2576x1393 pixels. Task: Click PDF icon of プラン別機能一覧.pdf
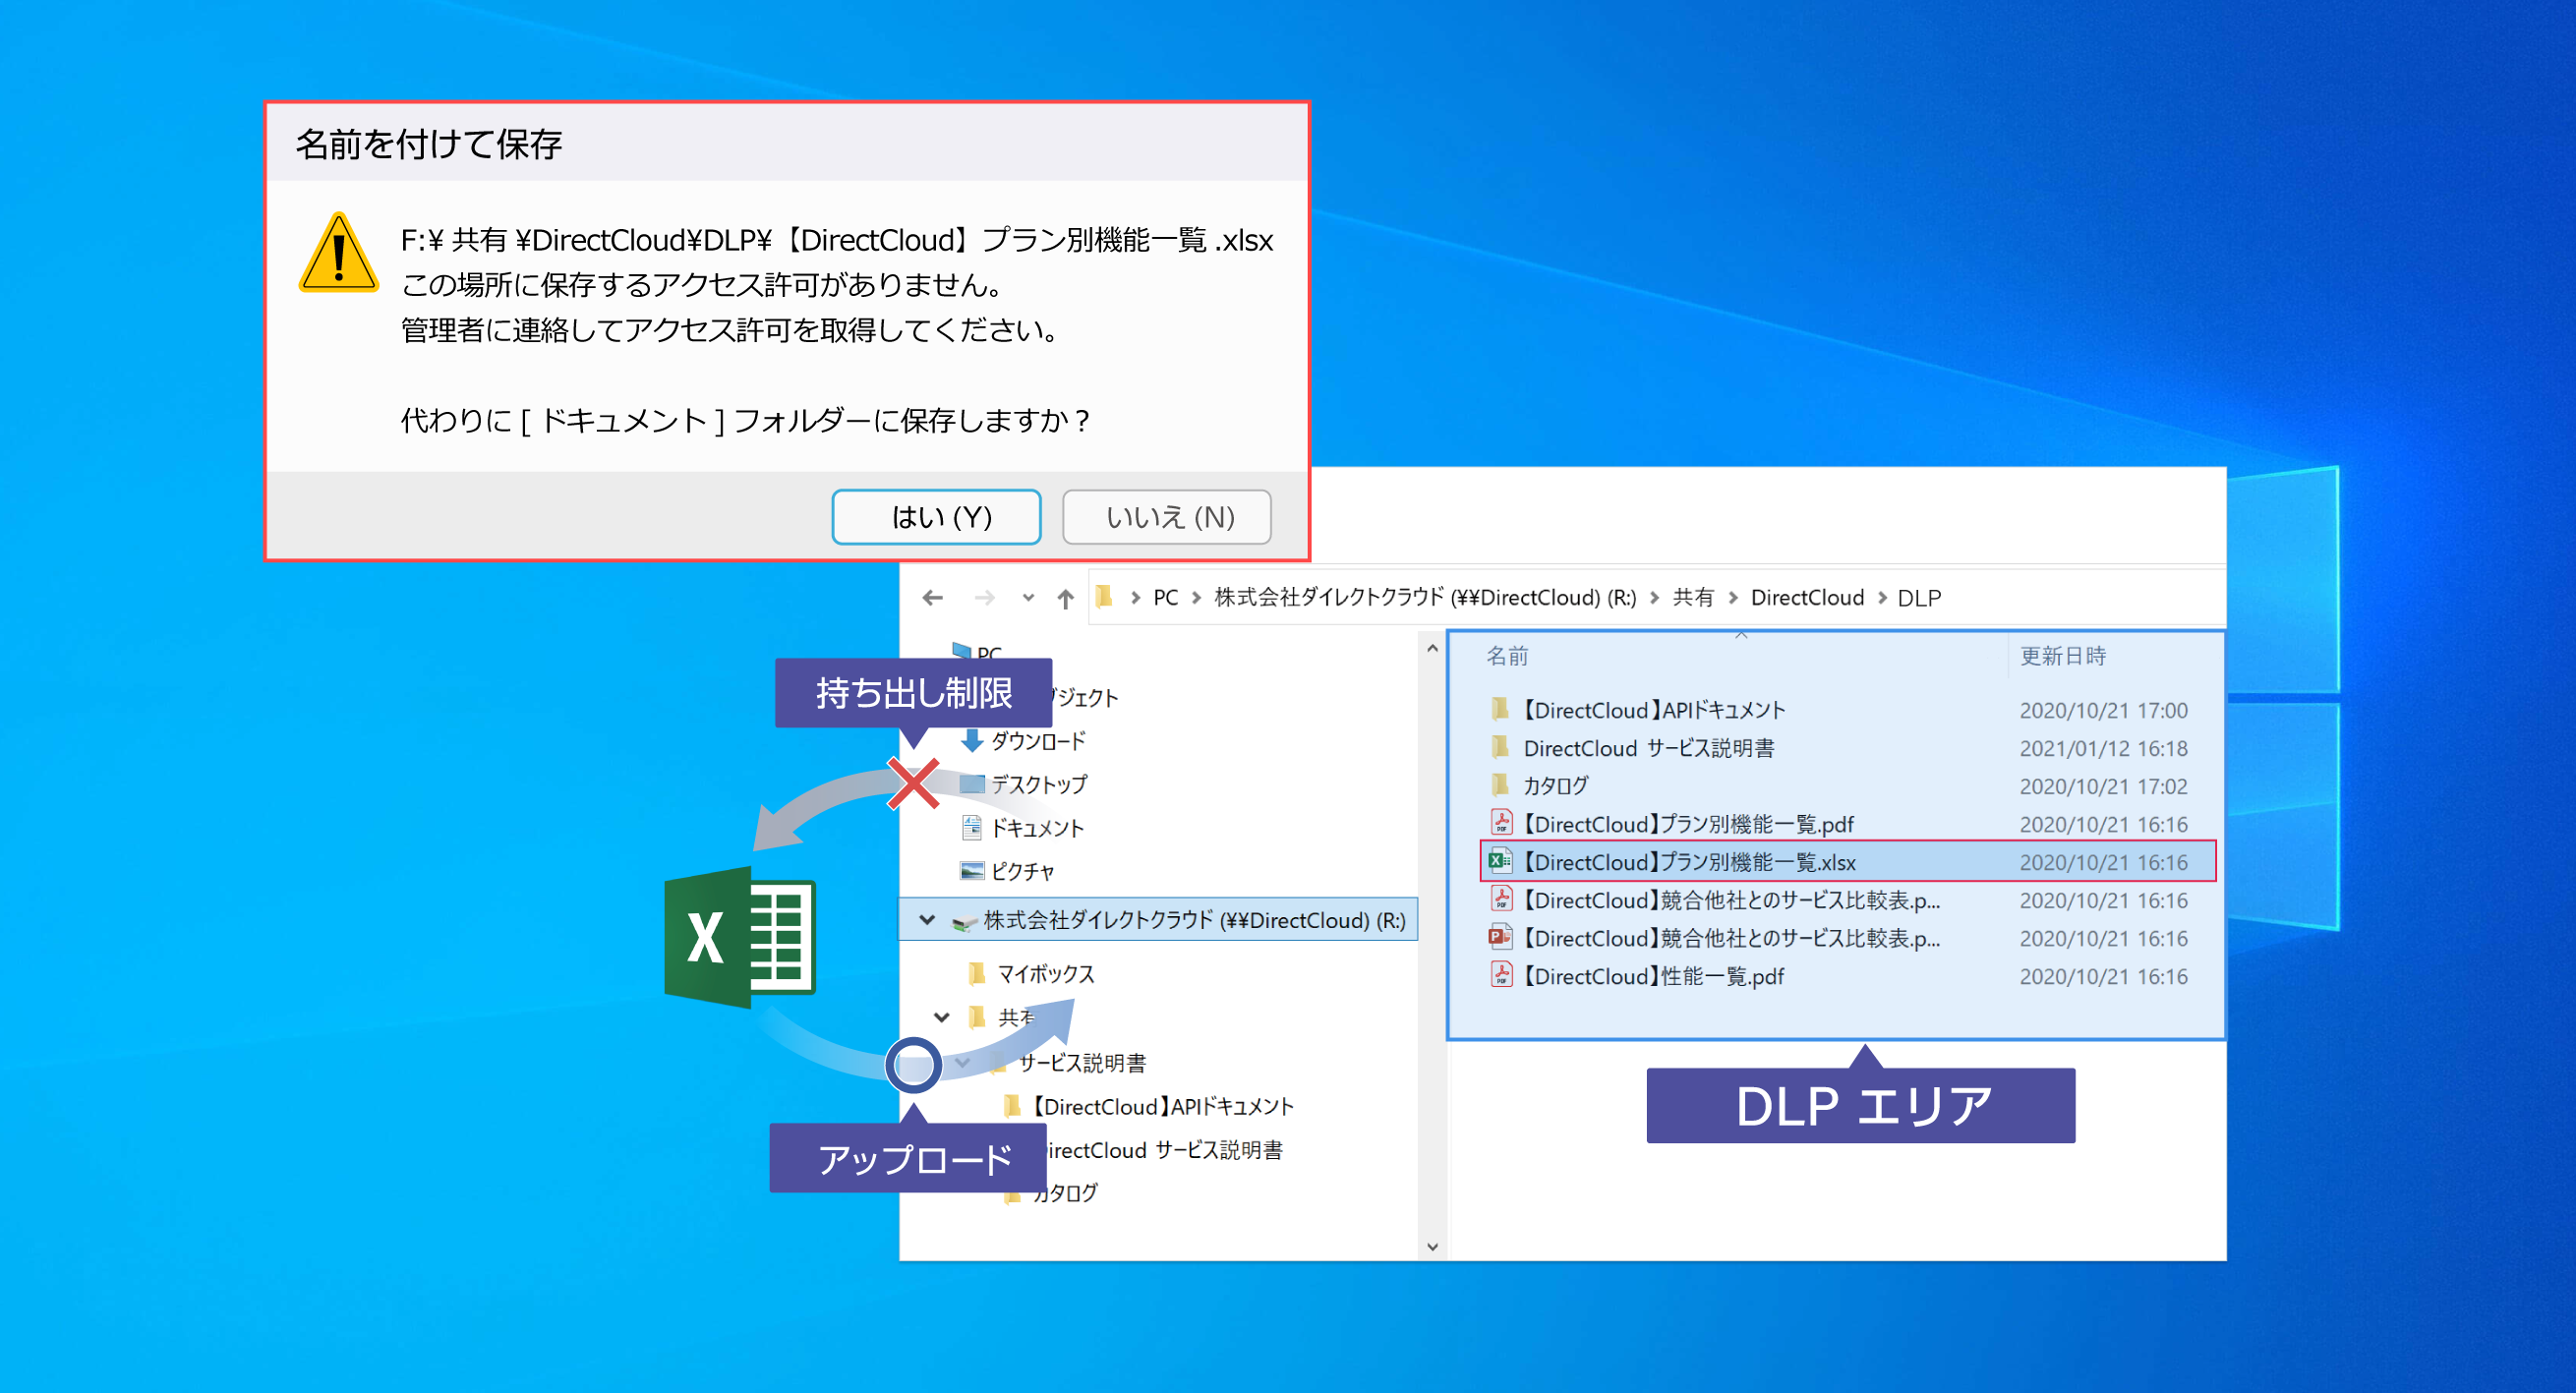pyautogui.click(x=1501, y=822)
